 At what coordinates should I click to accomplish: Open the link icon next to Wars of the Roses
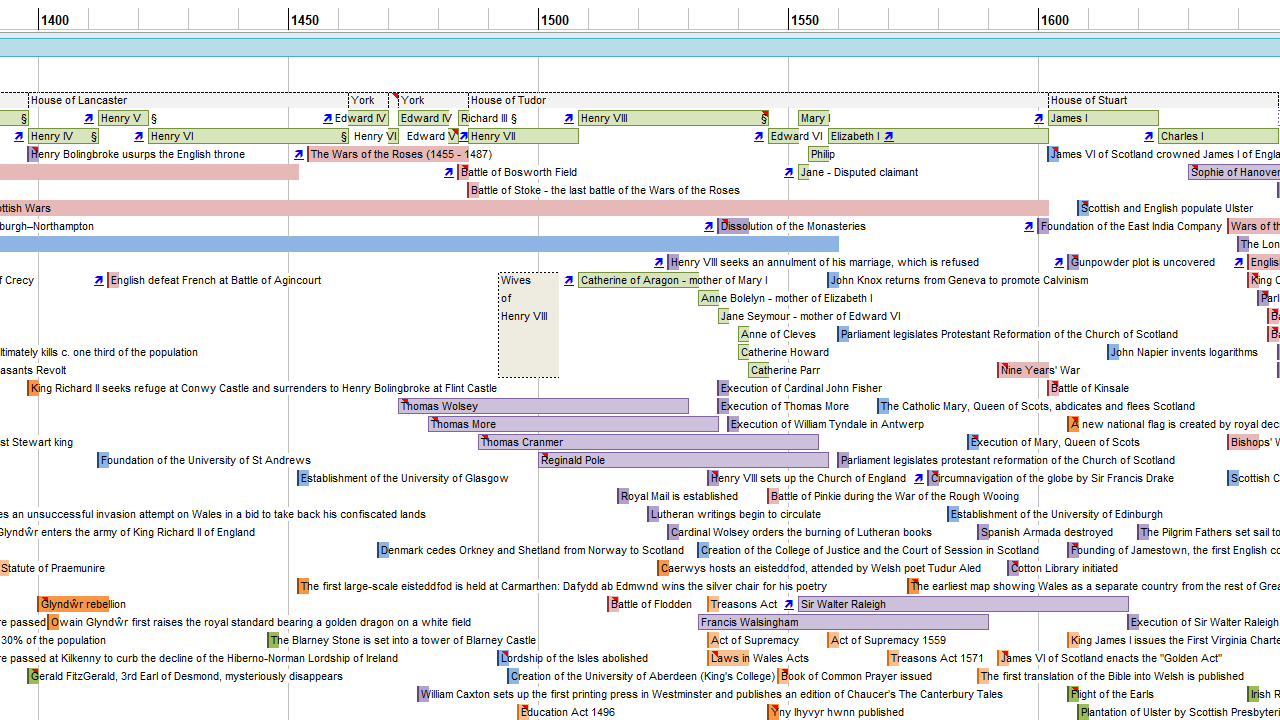pyautogui.click(x=298, y=154)
